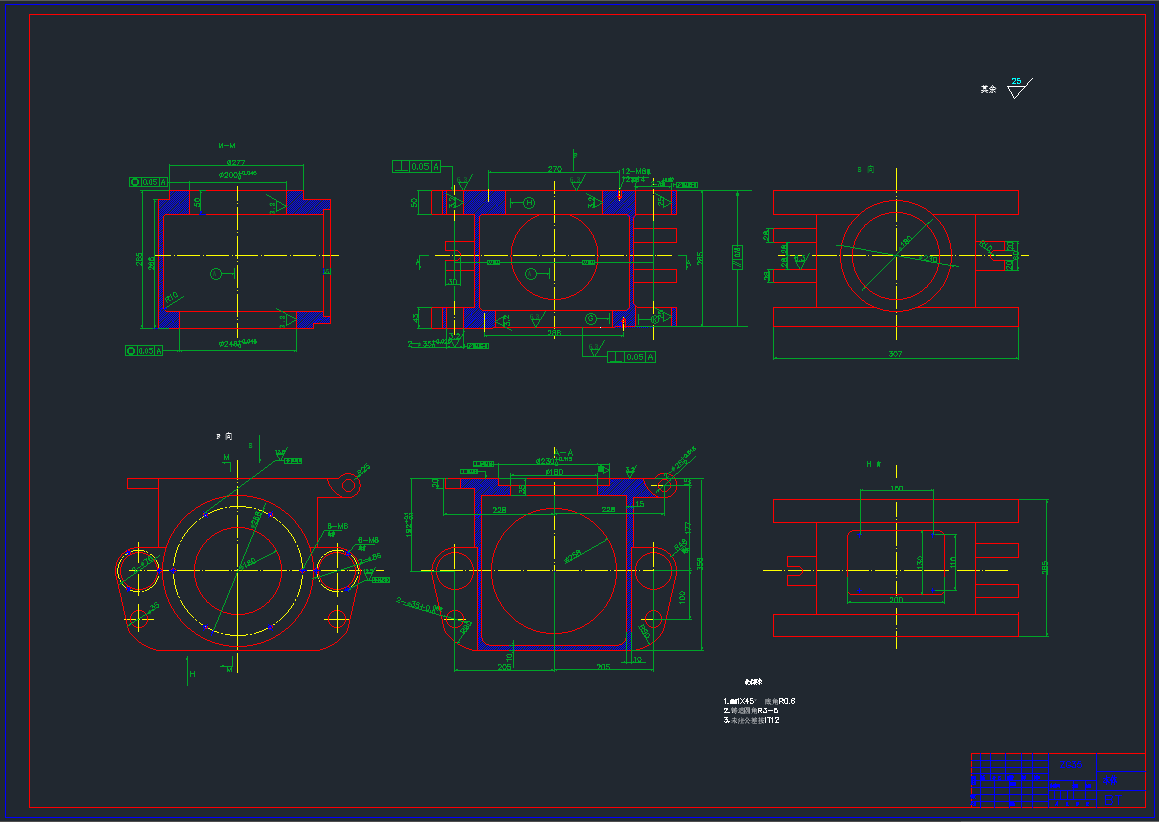Image resolution: width=1159 pixels, height=822 pixels.
Task: Select the 2-ø35 hole callout below front view
Action: [x=428, y=343]
